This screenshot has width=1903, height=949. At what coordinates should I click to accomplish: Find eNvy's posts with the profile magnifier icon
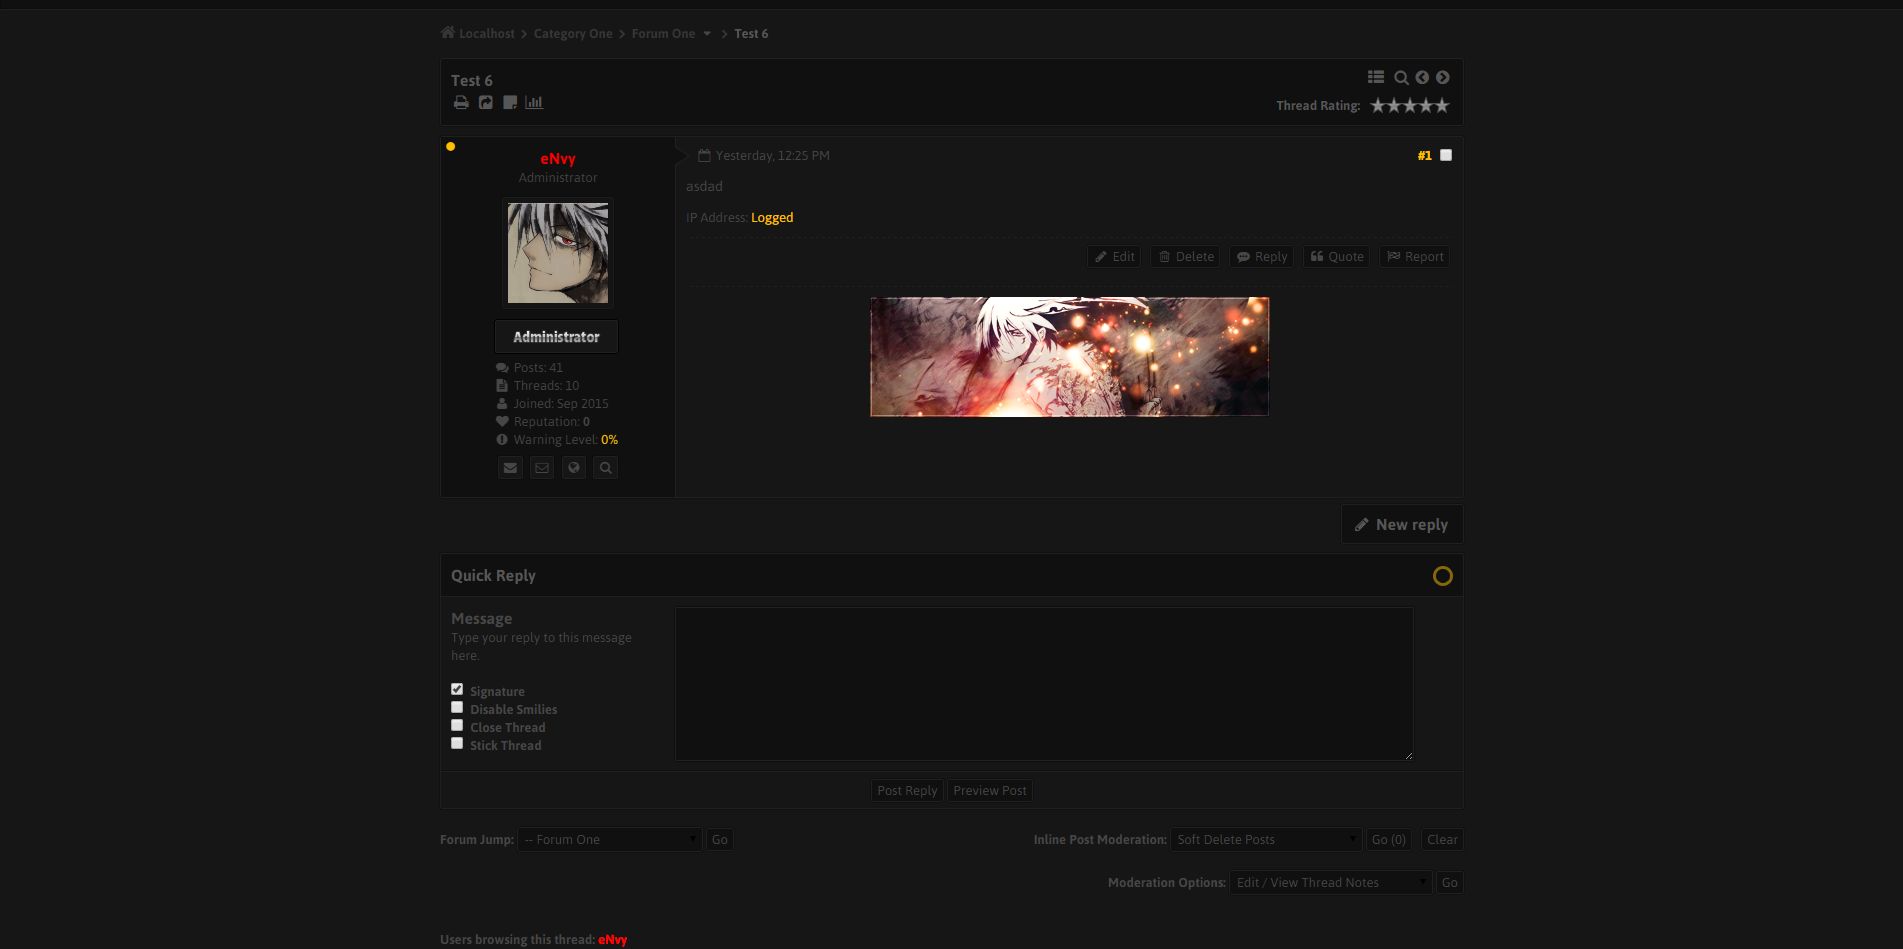[605, 468]
